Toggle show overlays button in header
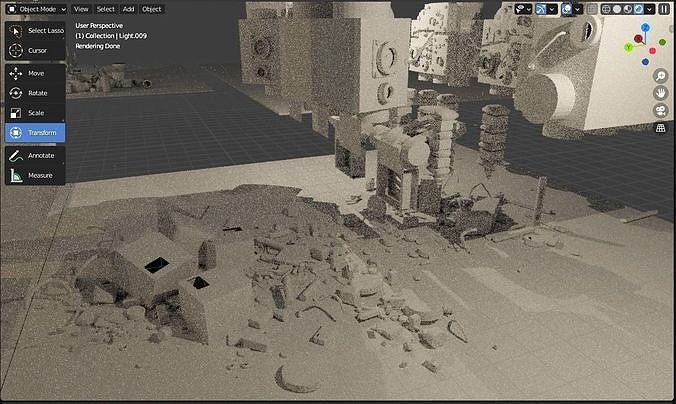Screen dimensions: 676x404 566,9
